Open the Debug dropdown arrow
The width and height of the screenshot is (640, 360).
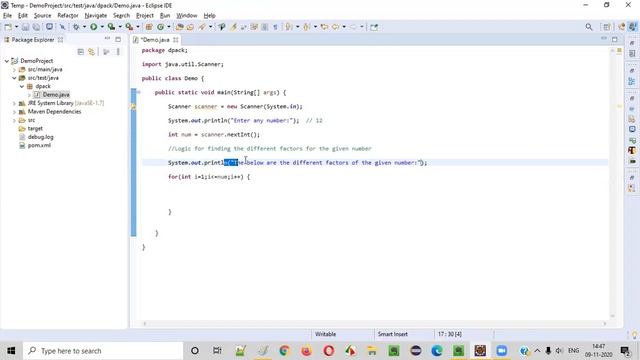(84, 27)
